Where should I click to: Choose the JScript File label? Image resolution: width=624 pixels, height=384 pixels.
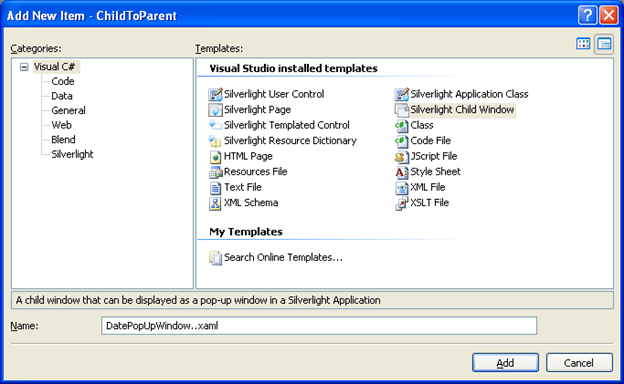point(434,156)
